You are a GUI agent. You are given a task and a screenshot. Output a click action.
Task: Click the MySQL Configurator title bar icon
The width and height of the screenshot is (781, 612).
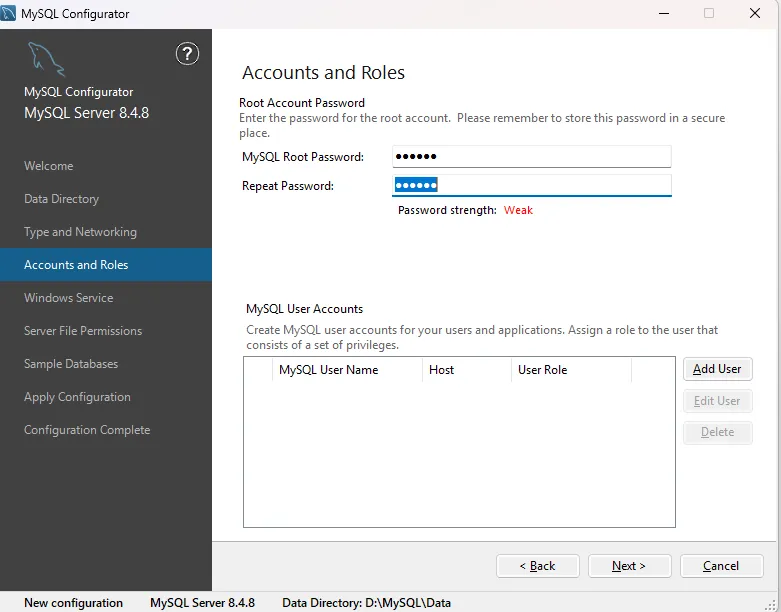pos(10,14)
